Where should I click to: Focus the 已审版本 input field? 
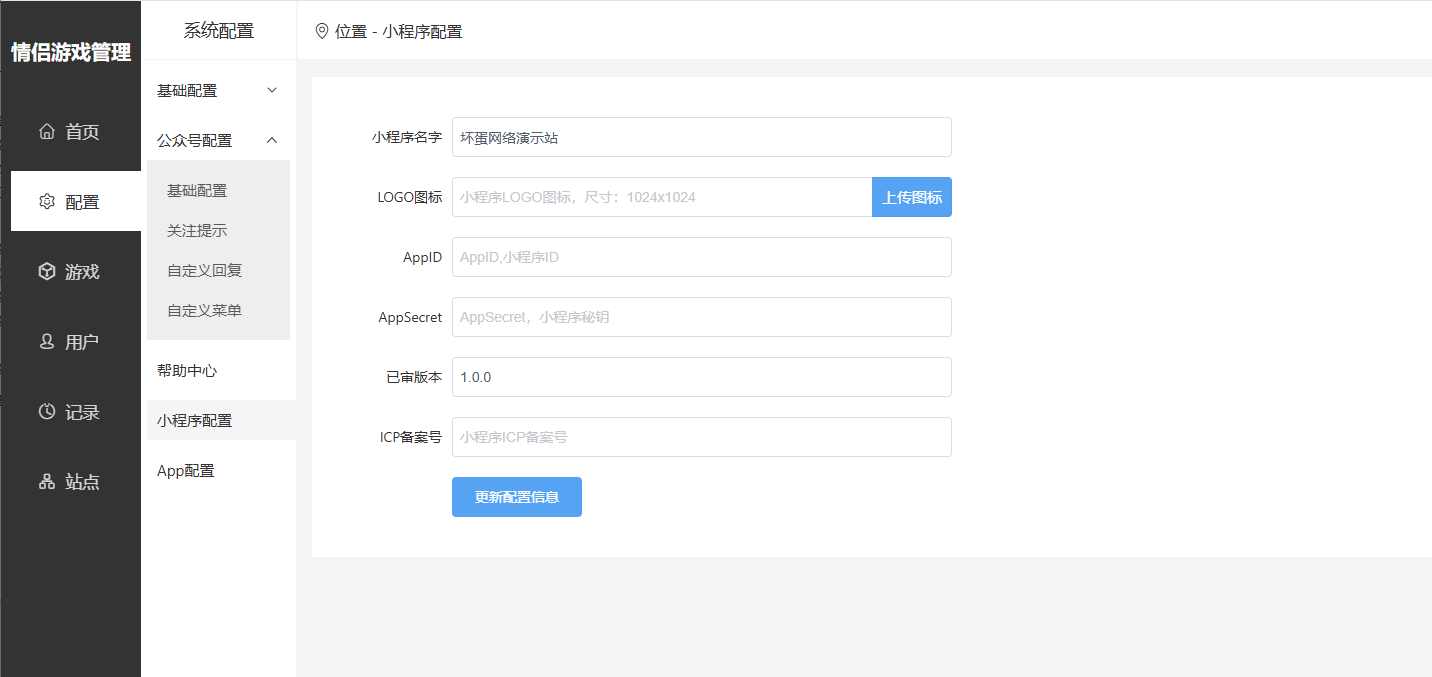point(702,377)
